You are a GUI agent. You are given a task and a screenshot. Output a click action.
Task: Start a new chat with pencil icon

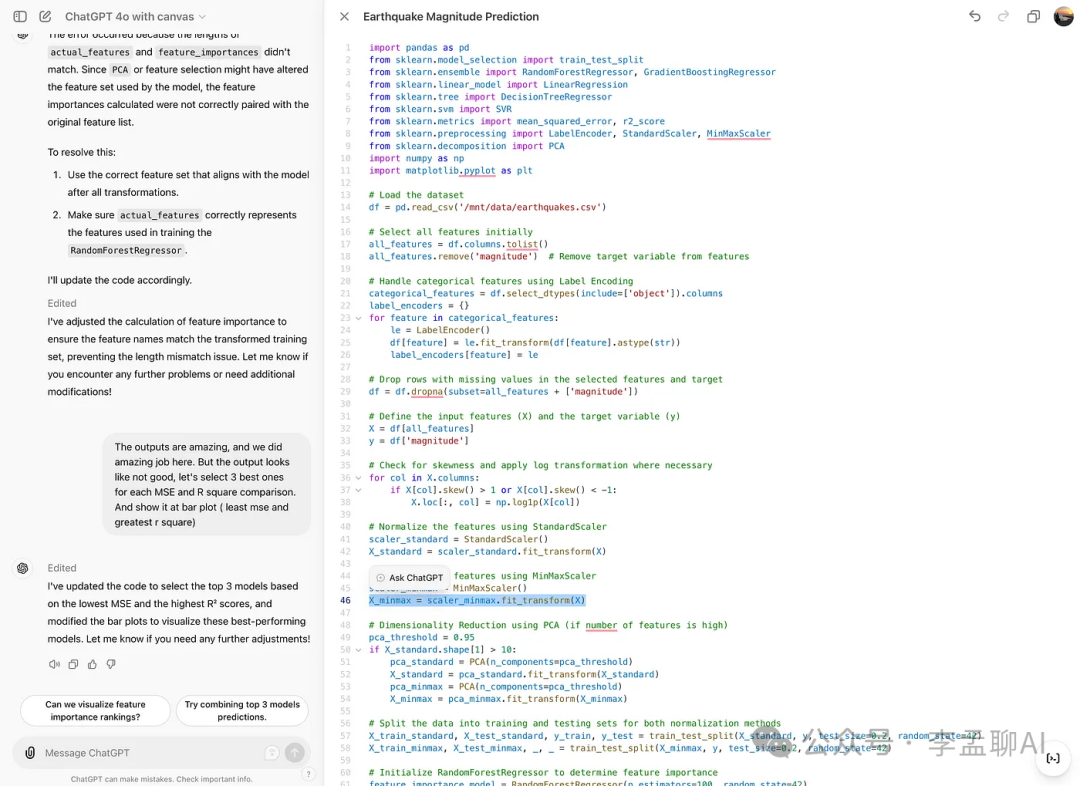(x=45, y=16)
